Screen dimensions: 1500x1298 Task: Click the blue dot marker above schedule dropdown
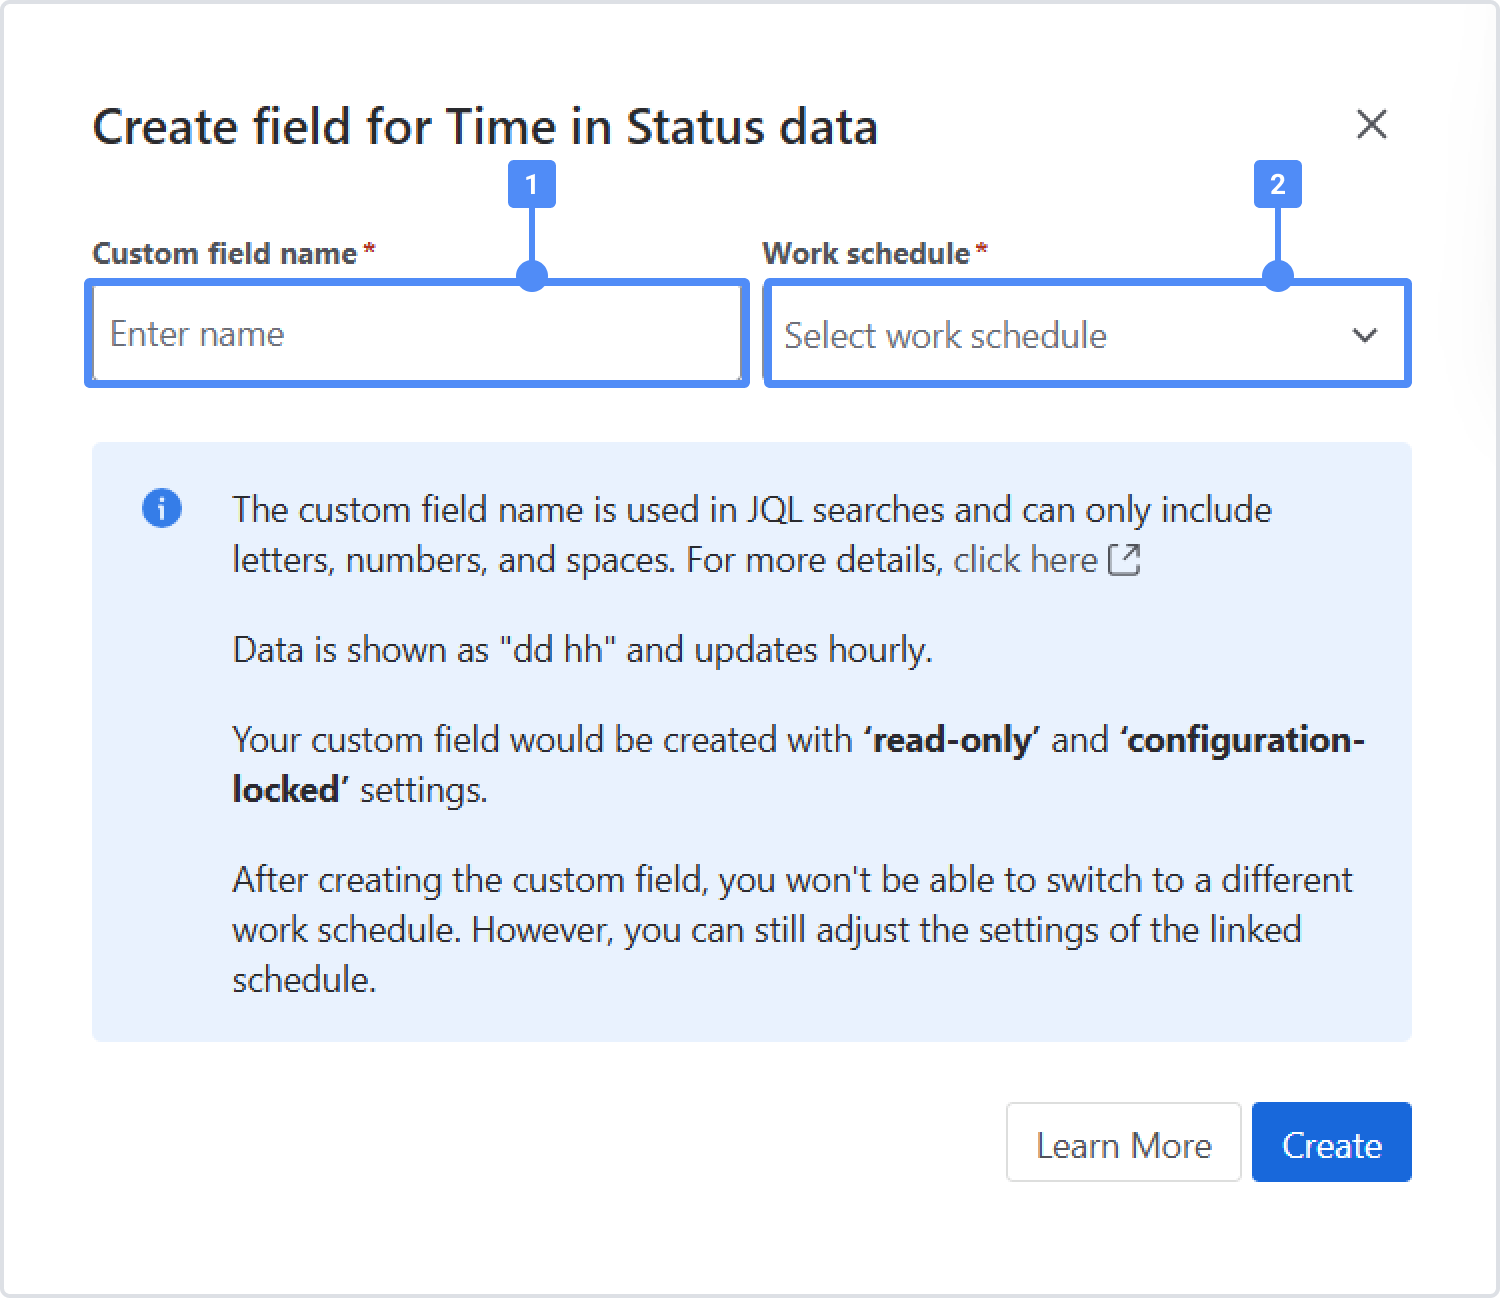(1278, 276)
